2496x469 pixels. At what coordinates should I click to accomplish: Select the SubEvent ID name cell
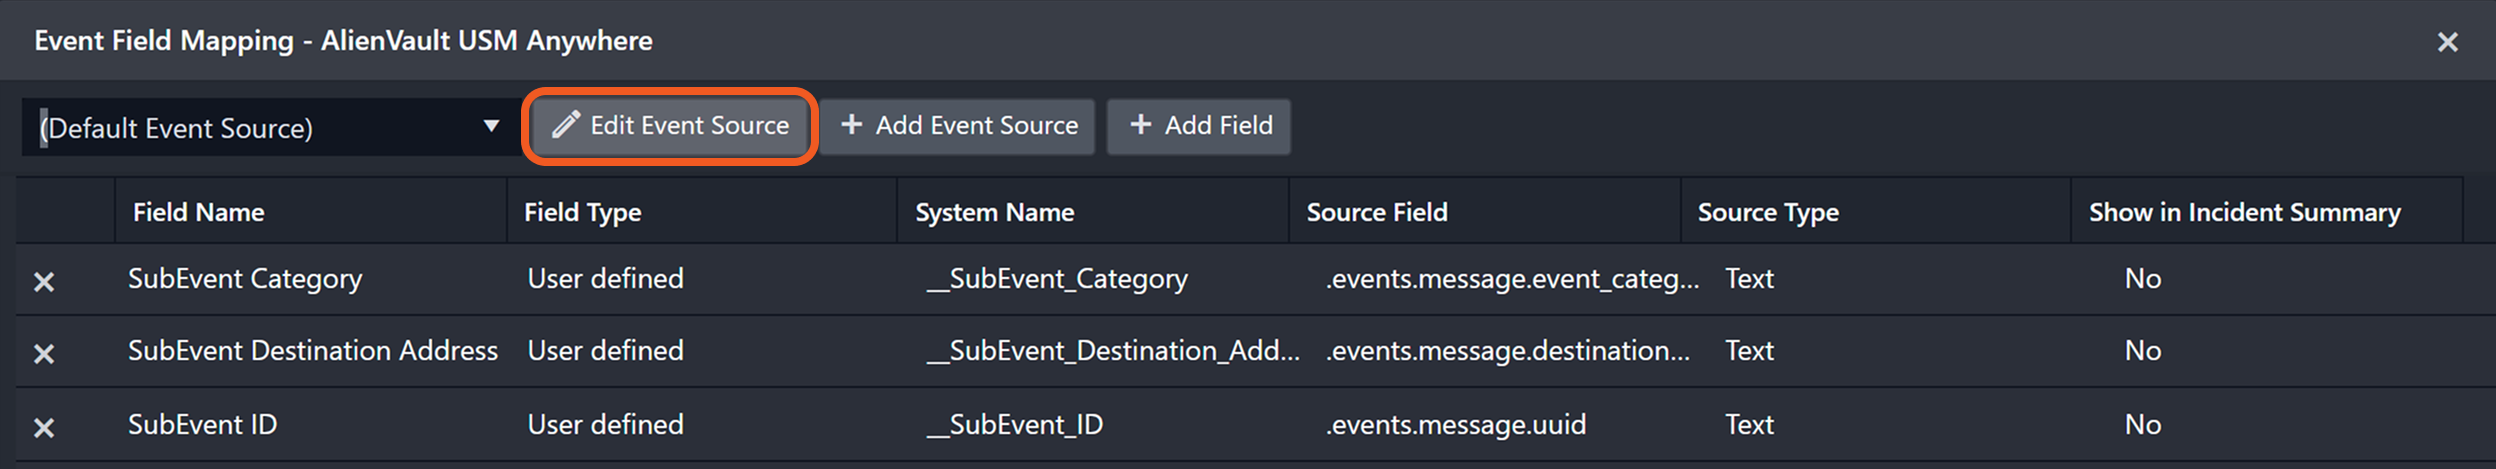point(203,425)
